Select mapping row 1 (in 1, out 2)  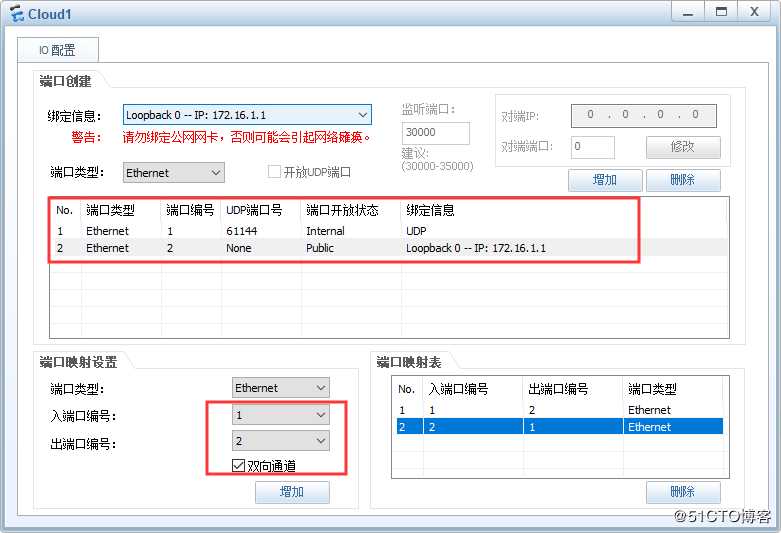click(560, 410)
